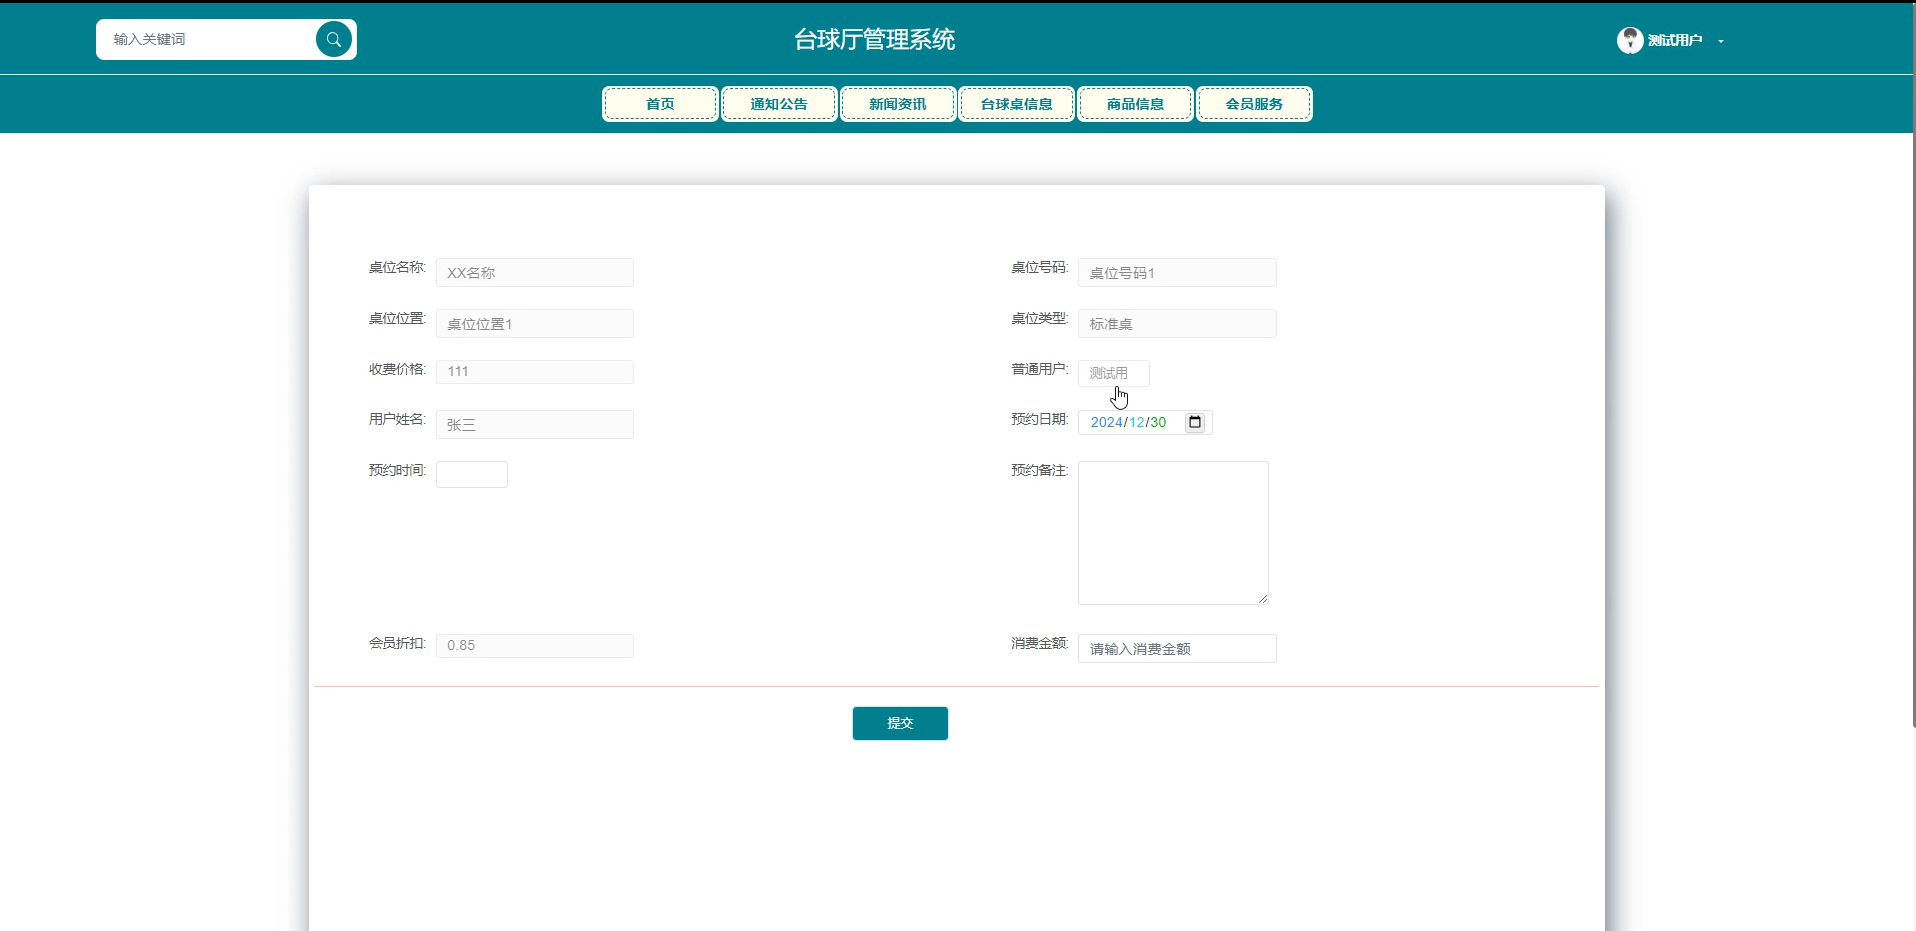
Task: Click the page vertical scrollbar
Action: (1913, 365)
